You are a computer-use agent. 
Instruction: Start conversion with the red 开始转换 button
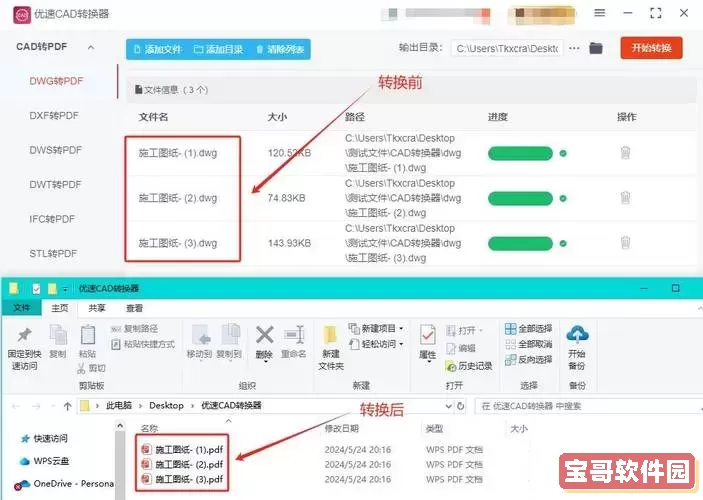651,48
